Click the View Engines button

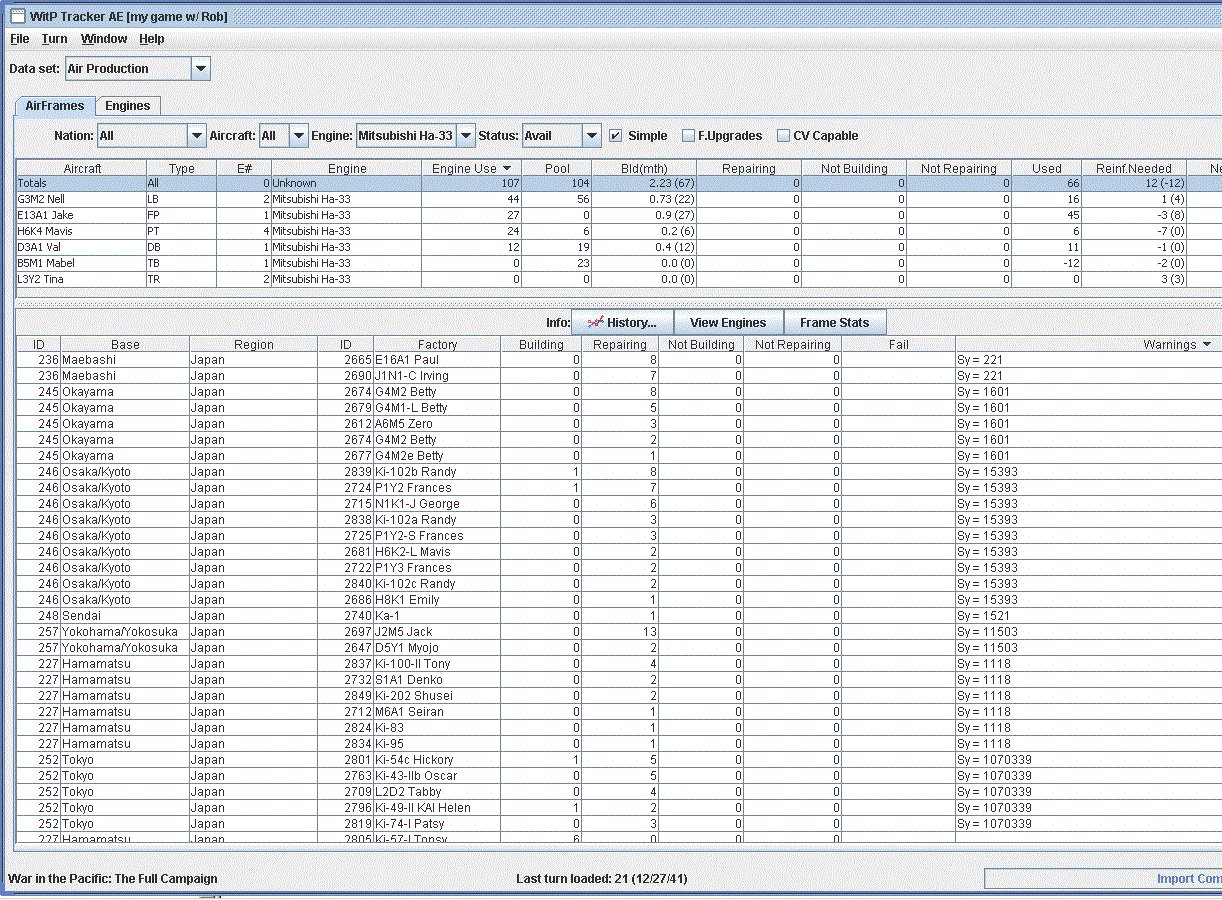[x=728, y=323]
